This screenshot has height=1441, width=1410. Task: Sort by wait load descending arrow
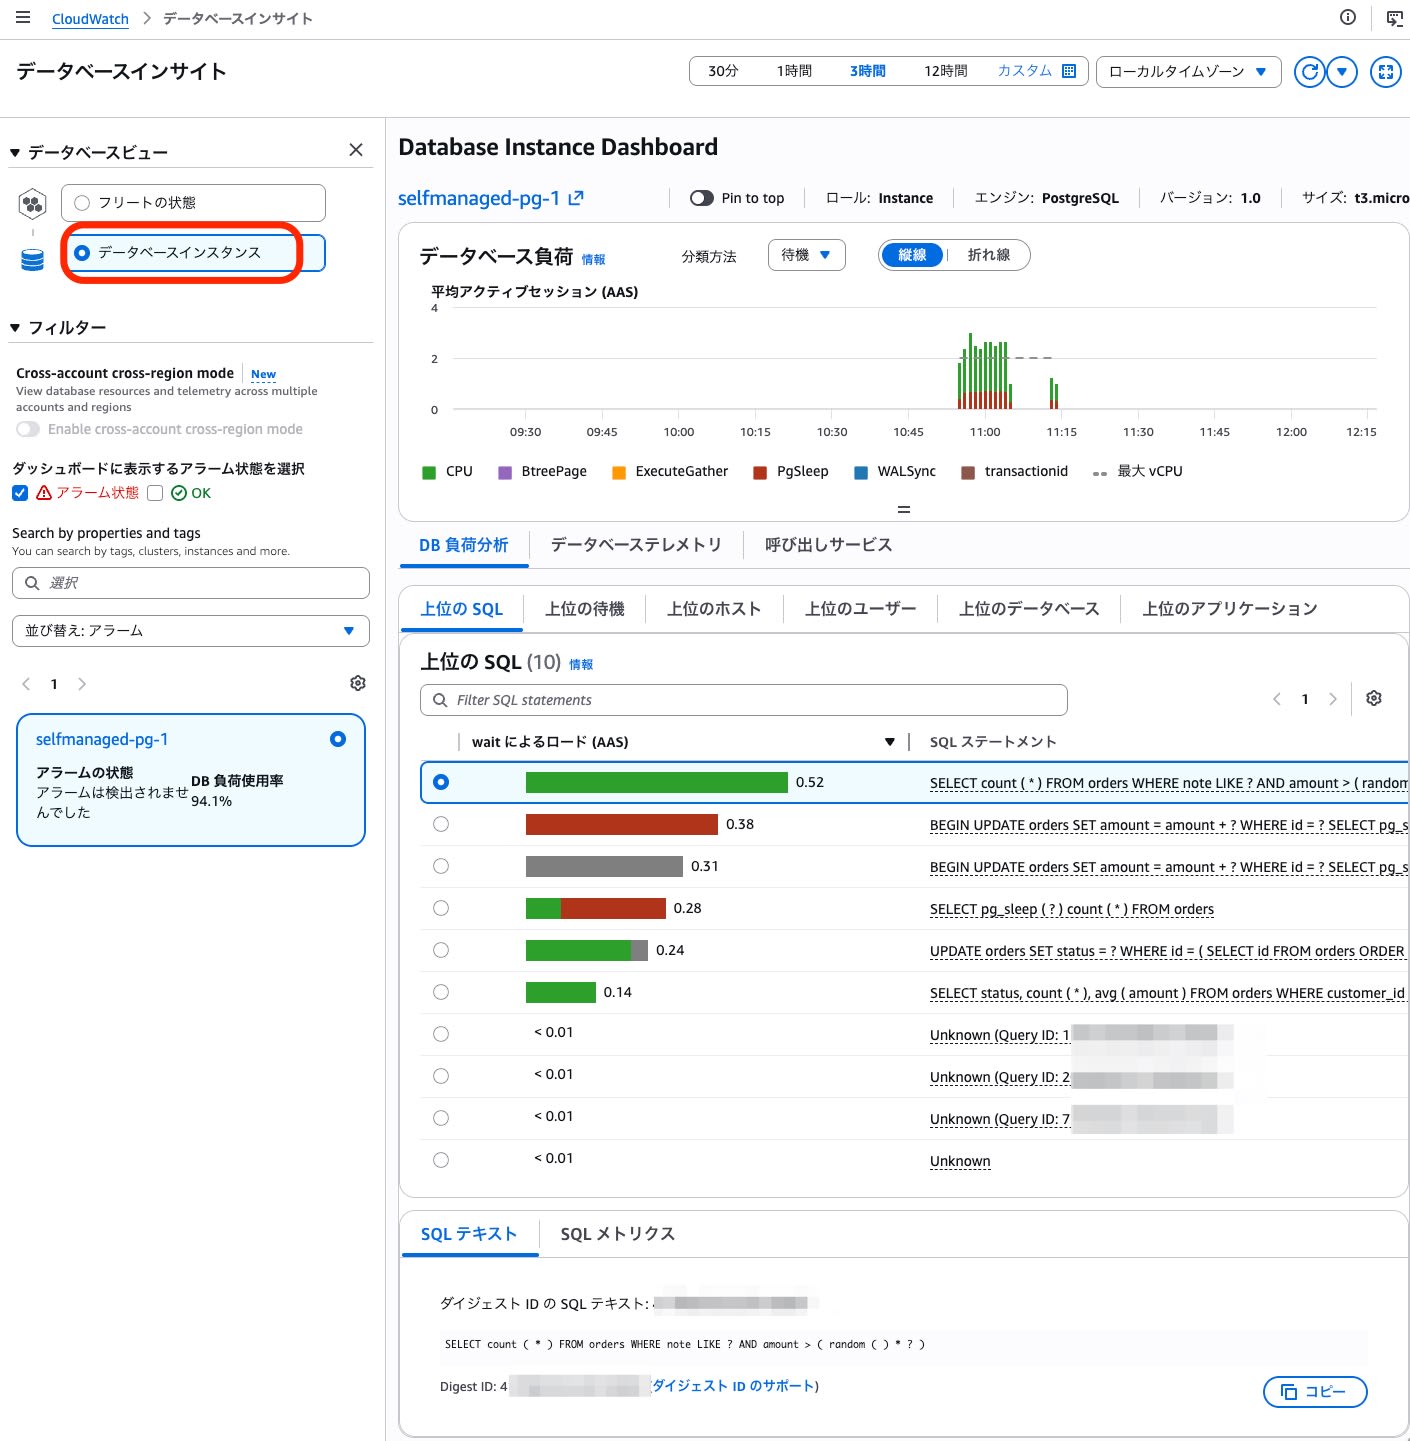[x=890, y=742]
